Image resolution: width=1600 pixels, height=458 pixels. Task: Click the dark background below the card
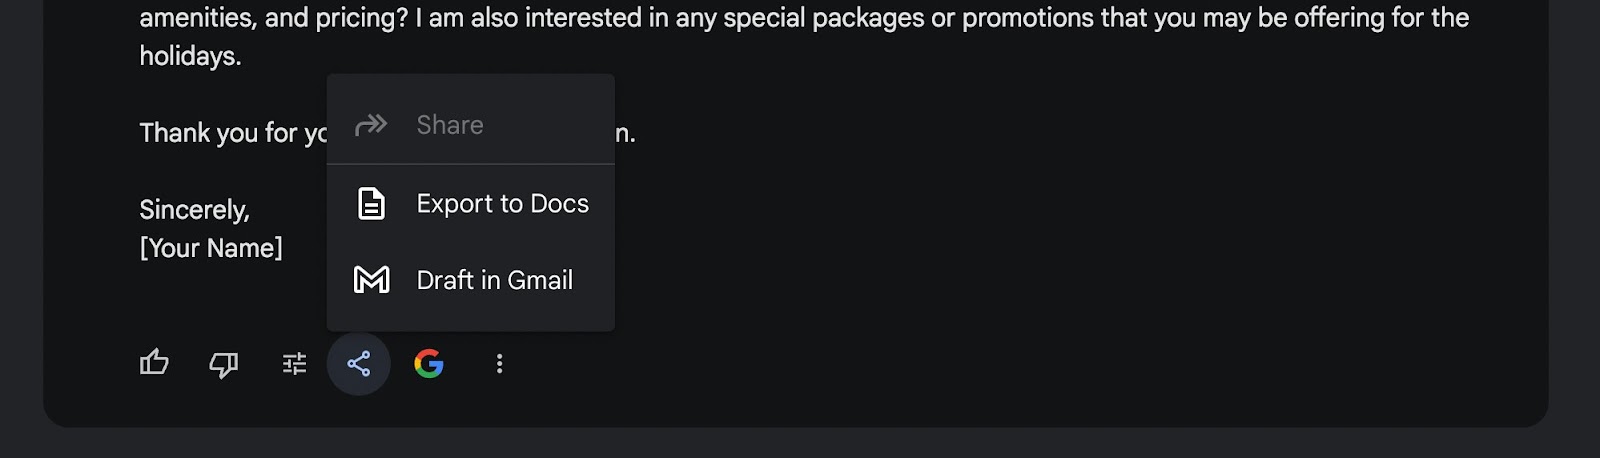pyautogui.click(x=800, y=444)
